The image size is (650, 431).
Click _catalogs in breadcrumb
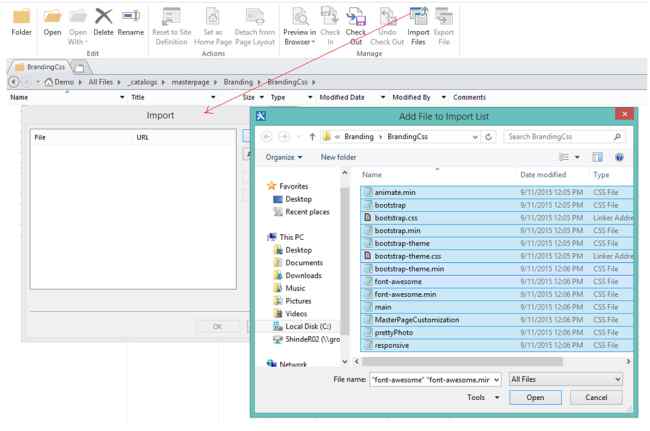143,82
